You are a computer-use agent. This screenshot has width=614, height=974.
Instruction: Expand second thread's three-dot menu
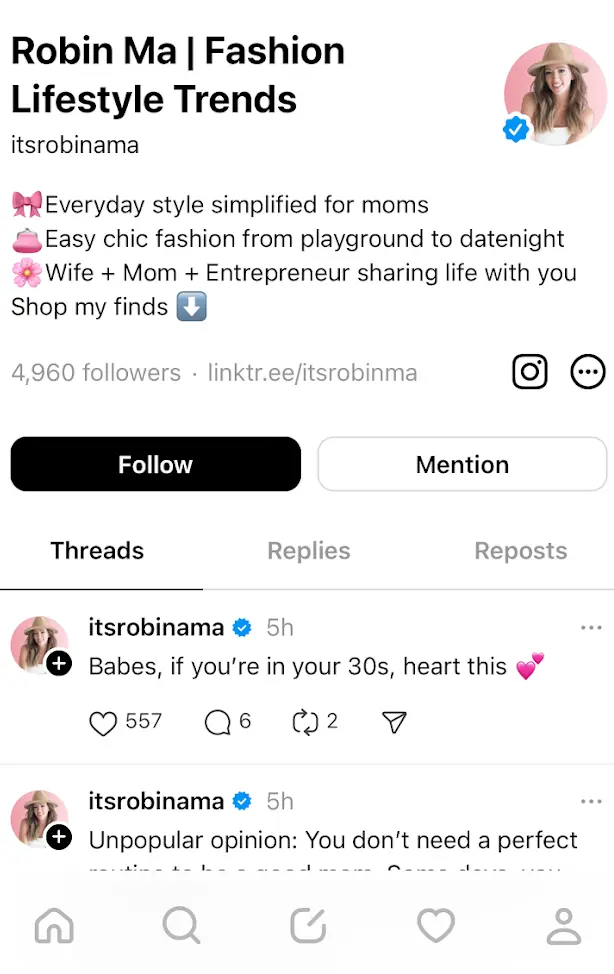591,802
